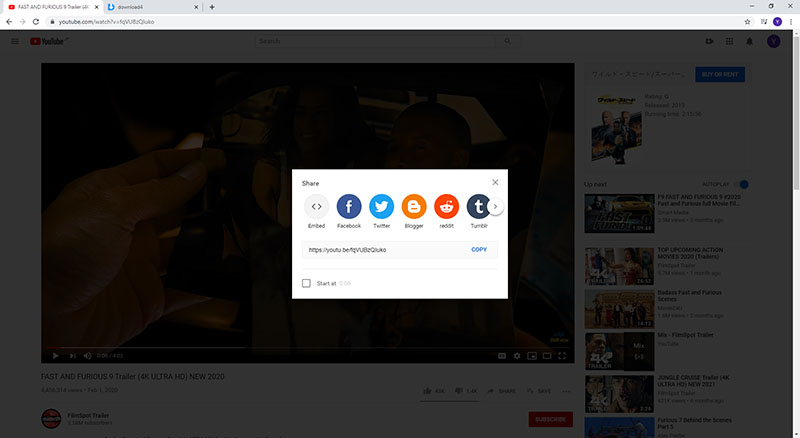This screenshot has width=800, height=438.
Task: Open Badass Fast and Furious Scenes video
Action: 619,309
